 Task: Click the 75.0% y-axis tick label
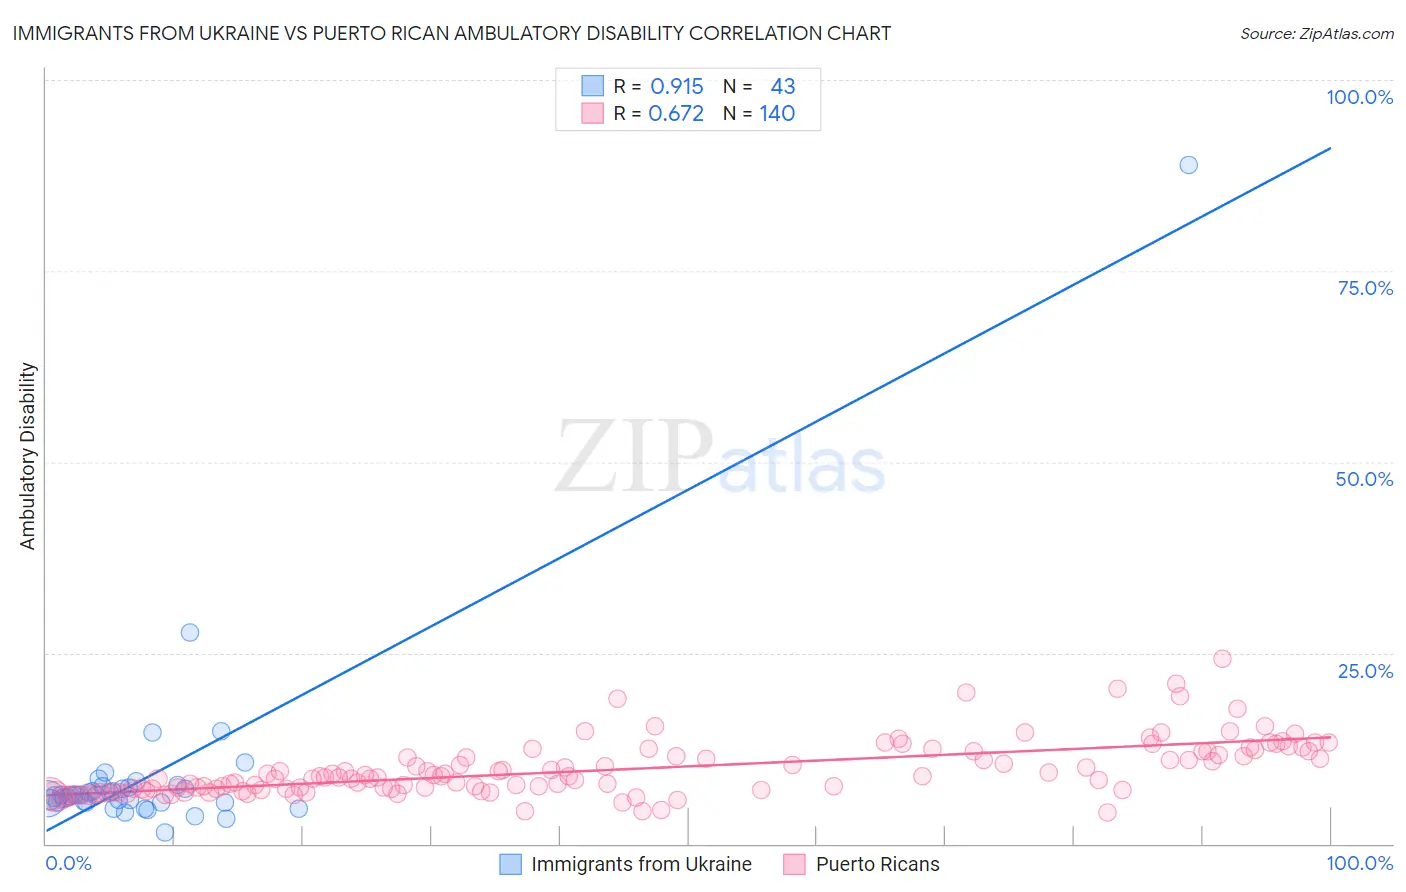point(1365,288)
